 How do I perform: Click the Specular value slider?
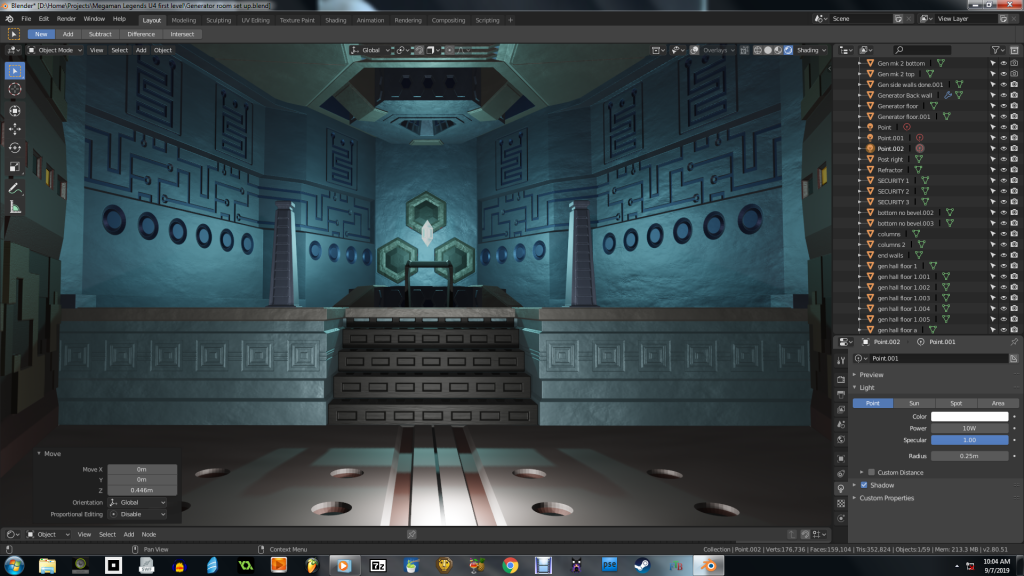pyautogui.click(x=969, y=440)
